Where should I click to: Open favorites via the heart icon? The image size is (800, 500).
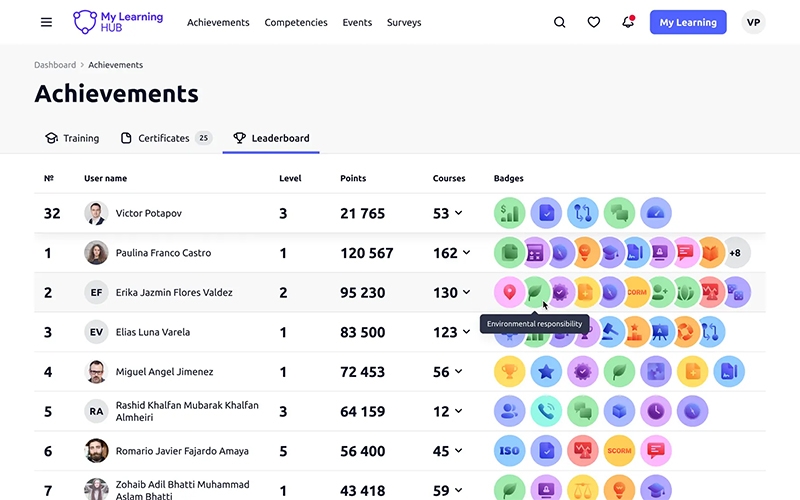(594, 22)
